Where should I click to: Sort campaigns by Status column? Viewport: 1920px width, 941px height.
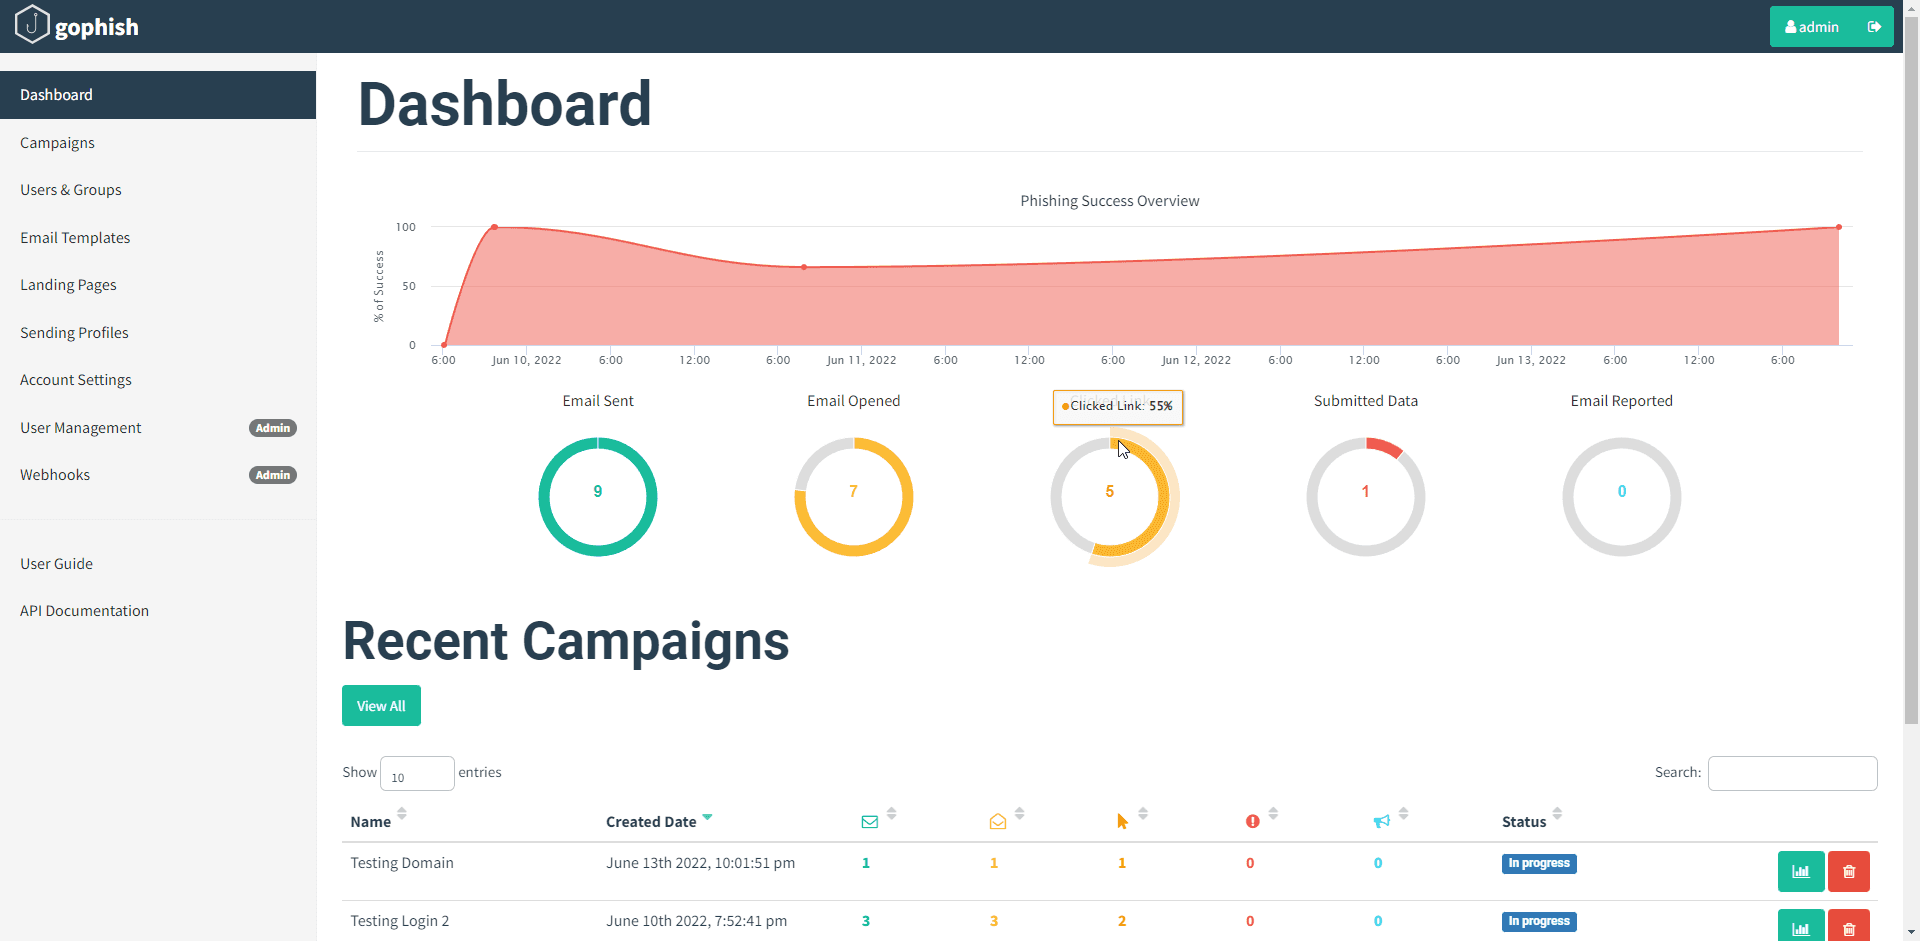point(1524,822)
